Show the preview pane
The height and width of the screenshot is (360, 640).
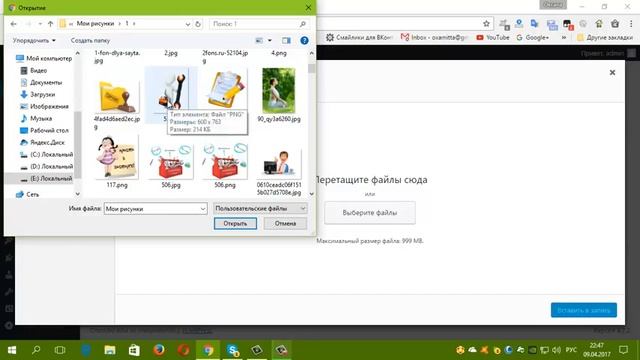coord(286,40)
